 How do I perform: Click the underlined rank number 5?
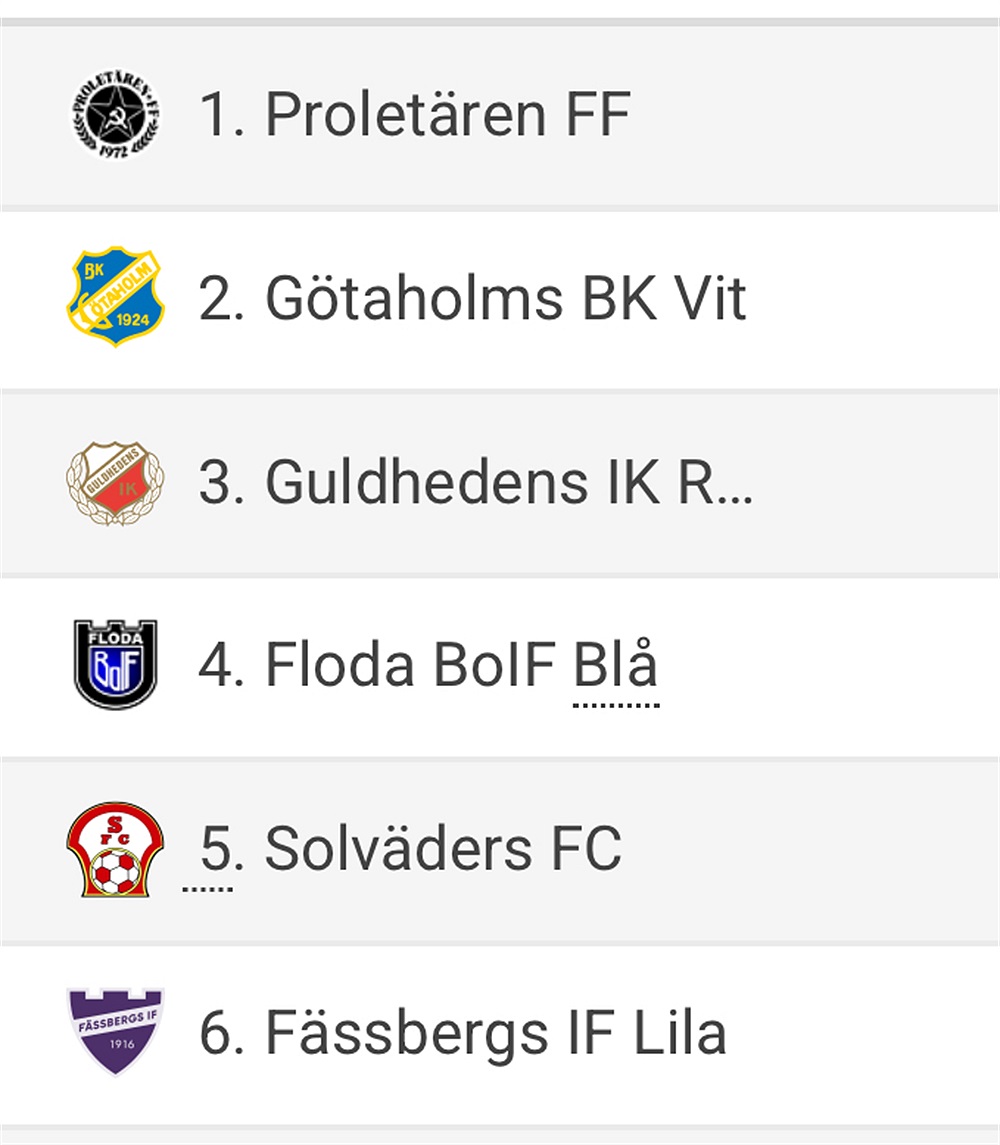tap(216, 849)
